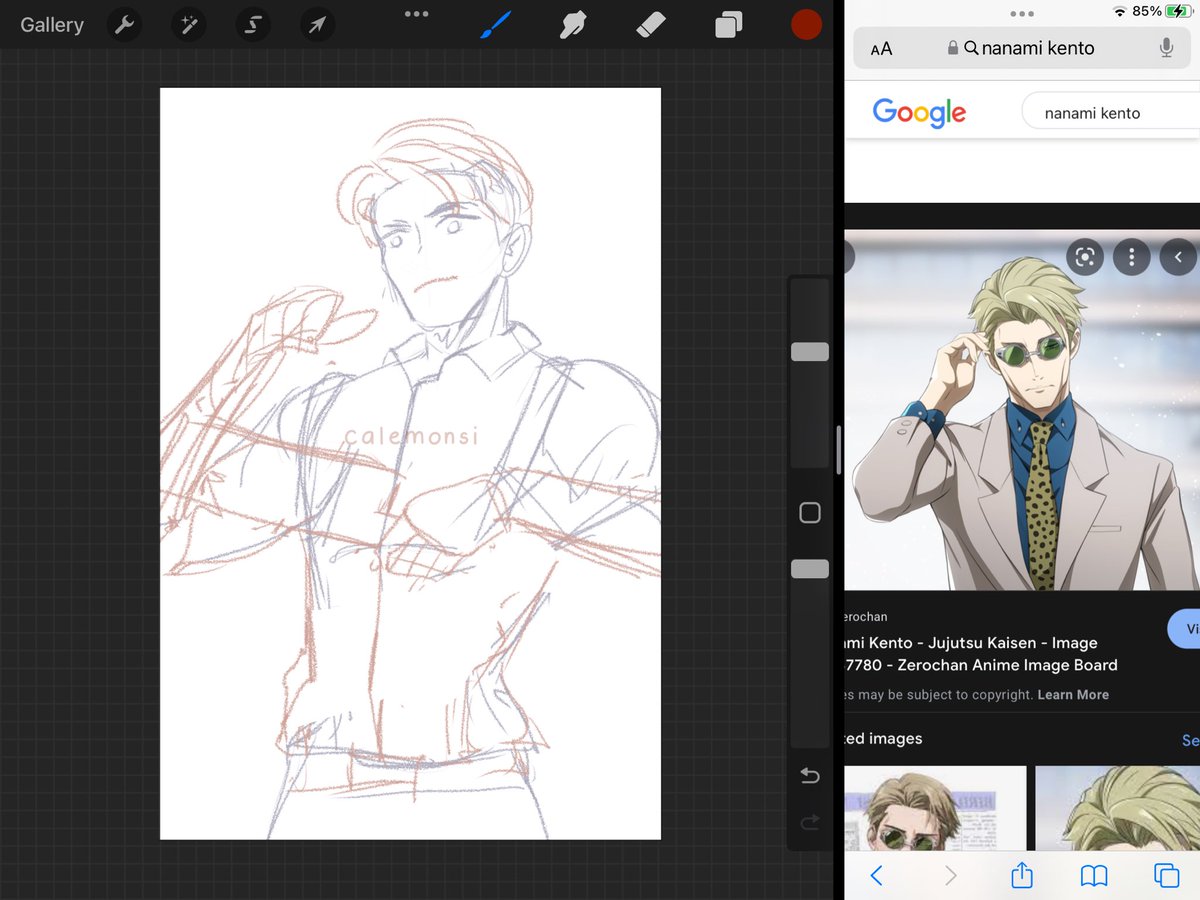The image size is (1200, 900).
Task: Open Safari AA reader settings
Action: click(881, 49)
